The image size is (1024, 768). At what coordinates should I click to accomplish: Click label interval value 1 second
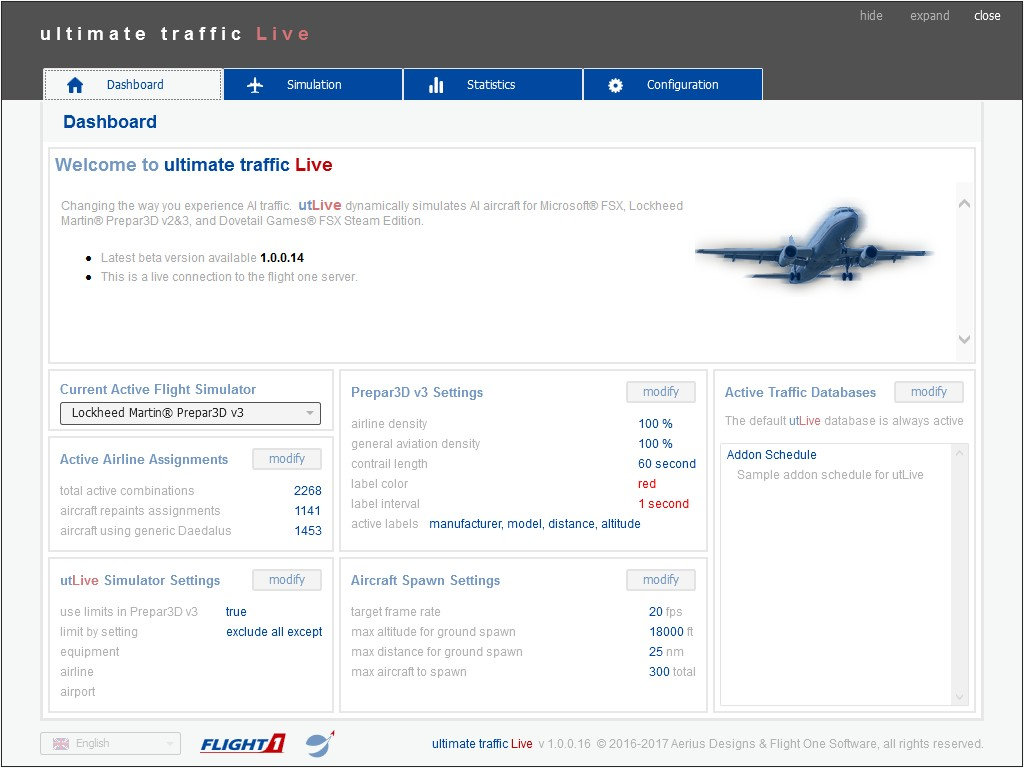coord(664,504)
